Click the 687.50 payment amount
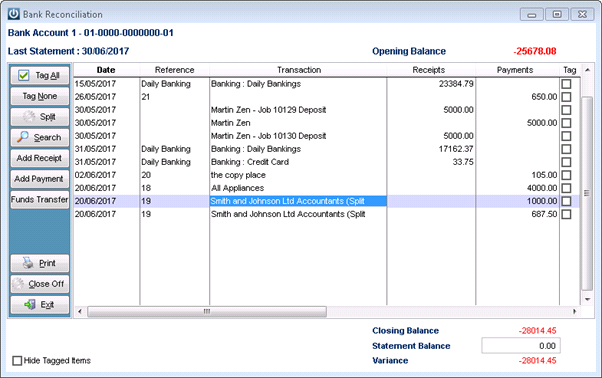The width and height of the screenshot is (602, 378). [544, 214]
